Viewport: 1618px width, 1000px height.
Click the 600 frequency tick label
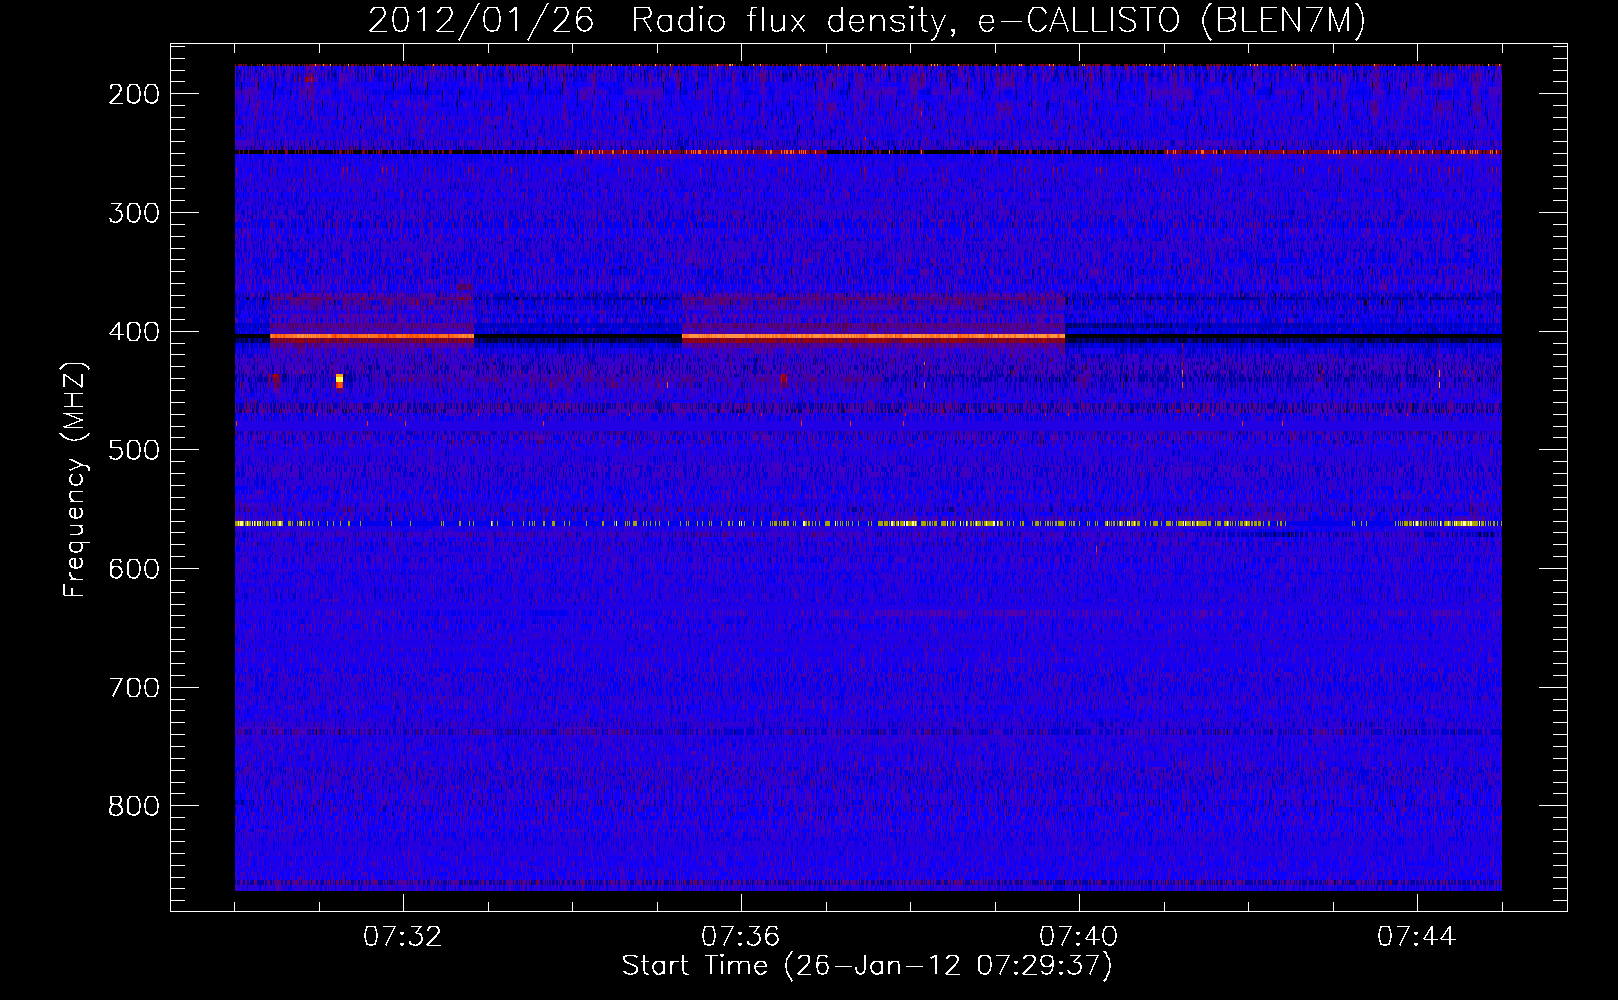pyautogui.click(x=133, y=569)
